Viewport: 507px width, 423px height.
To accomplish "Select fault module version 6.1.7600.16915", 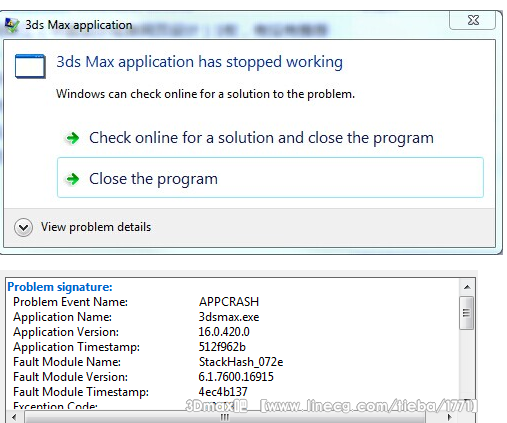I will [236, 377].
